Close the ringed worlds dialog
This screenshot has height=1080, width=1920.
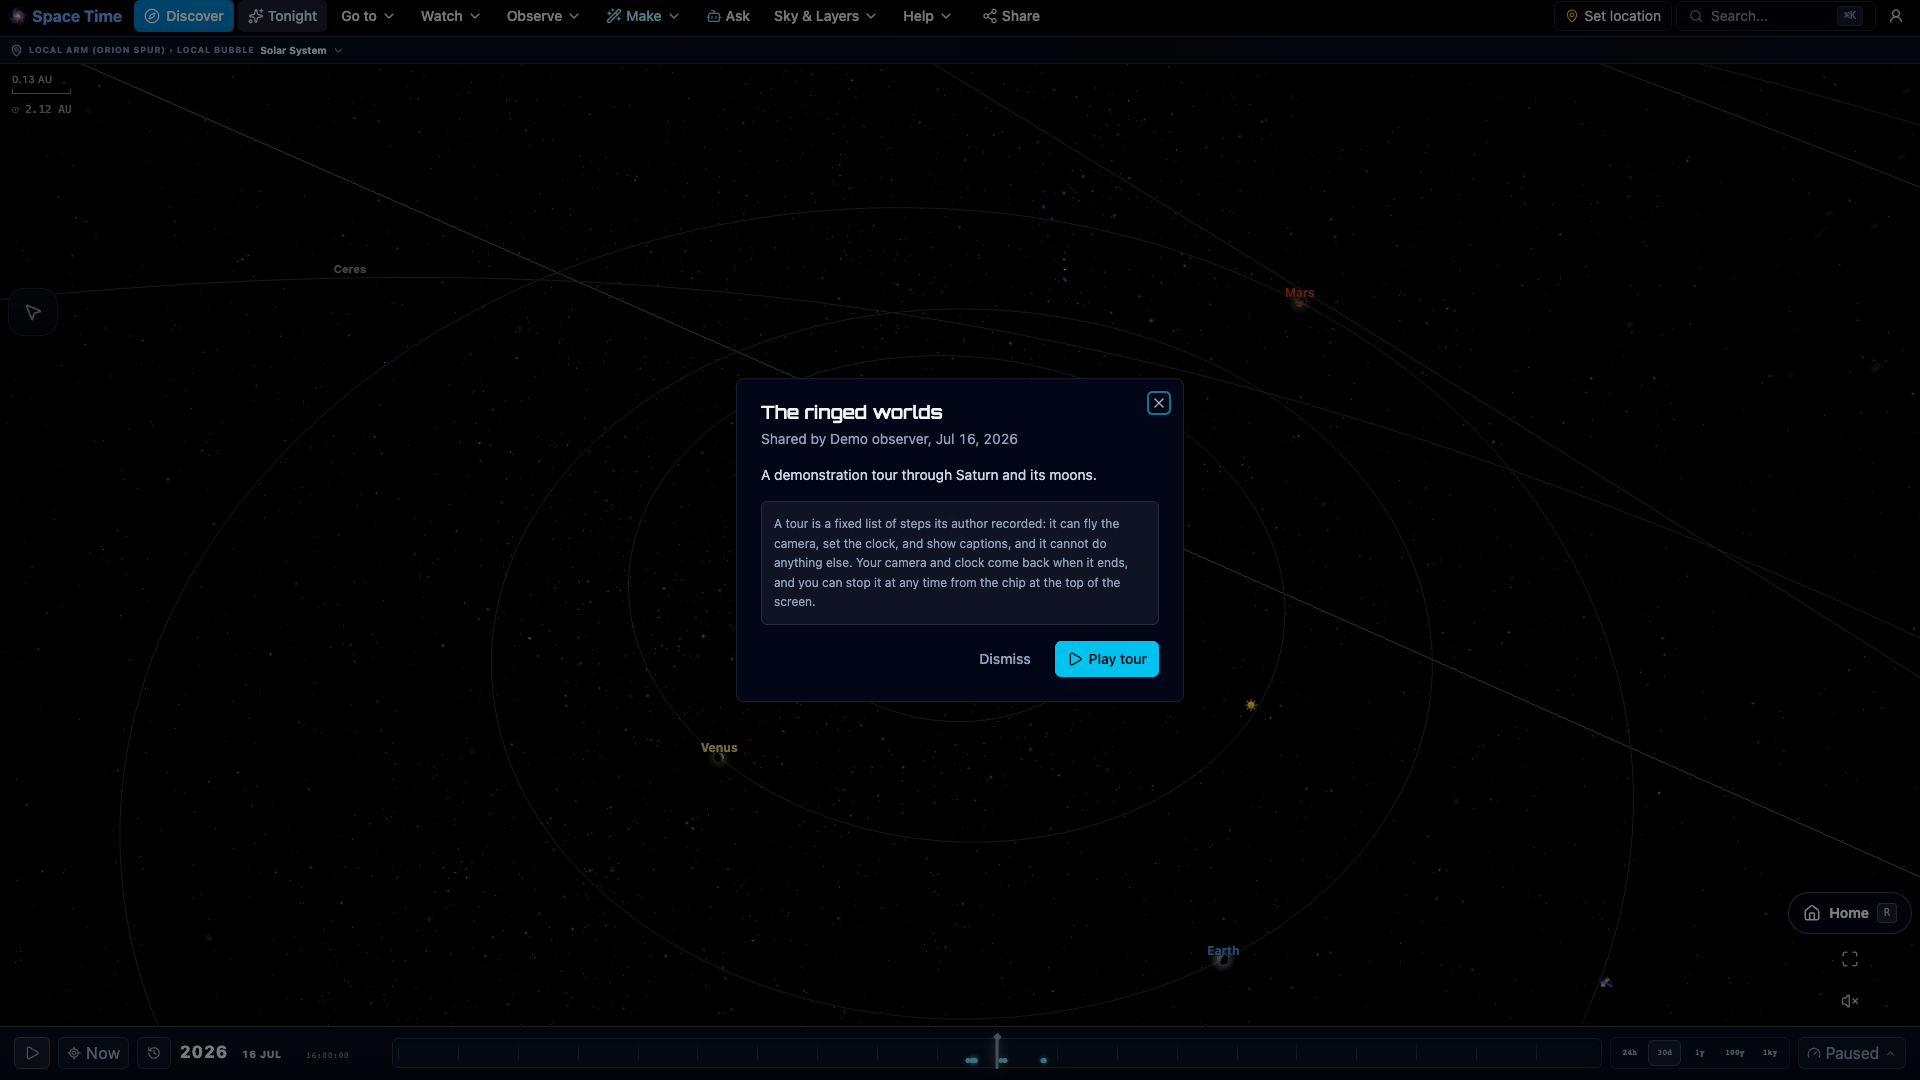pyautogui.click(x=1158, y=403)
